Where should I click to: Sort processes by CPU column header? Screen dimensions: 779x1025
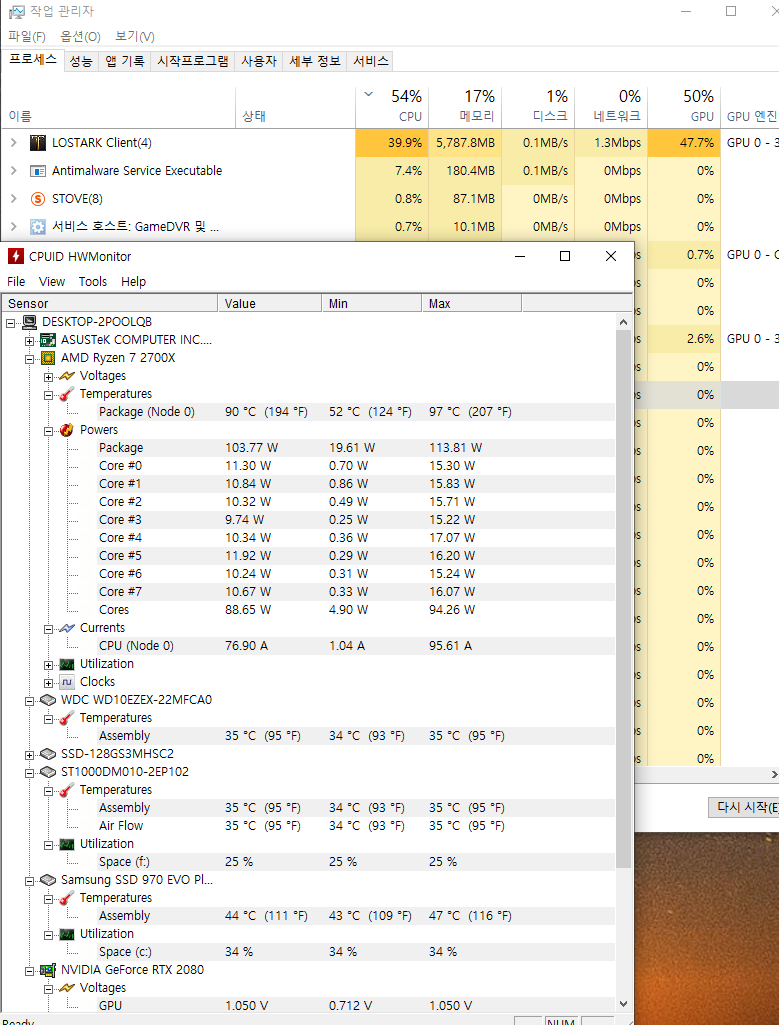[x=392, y=107]
